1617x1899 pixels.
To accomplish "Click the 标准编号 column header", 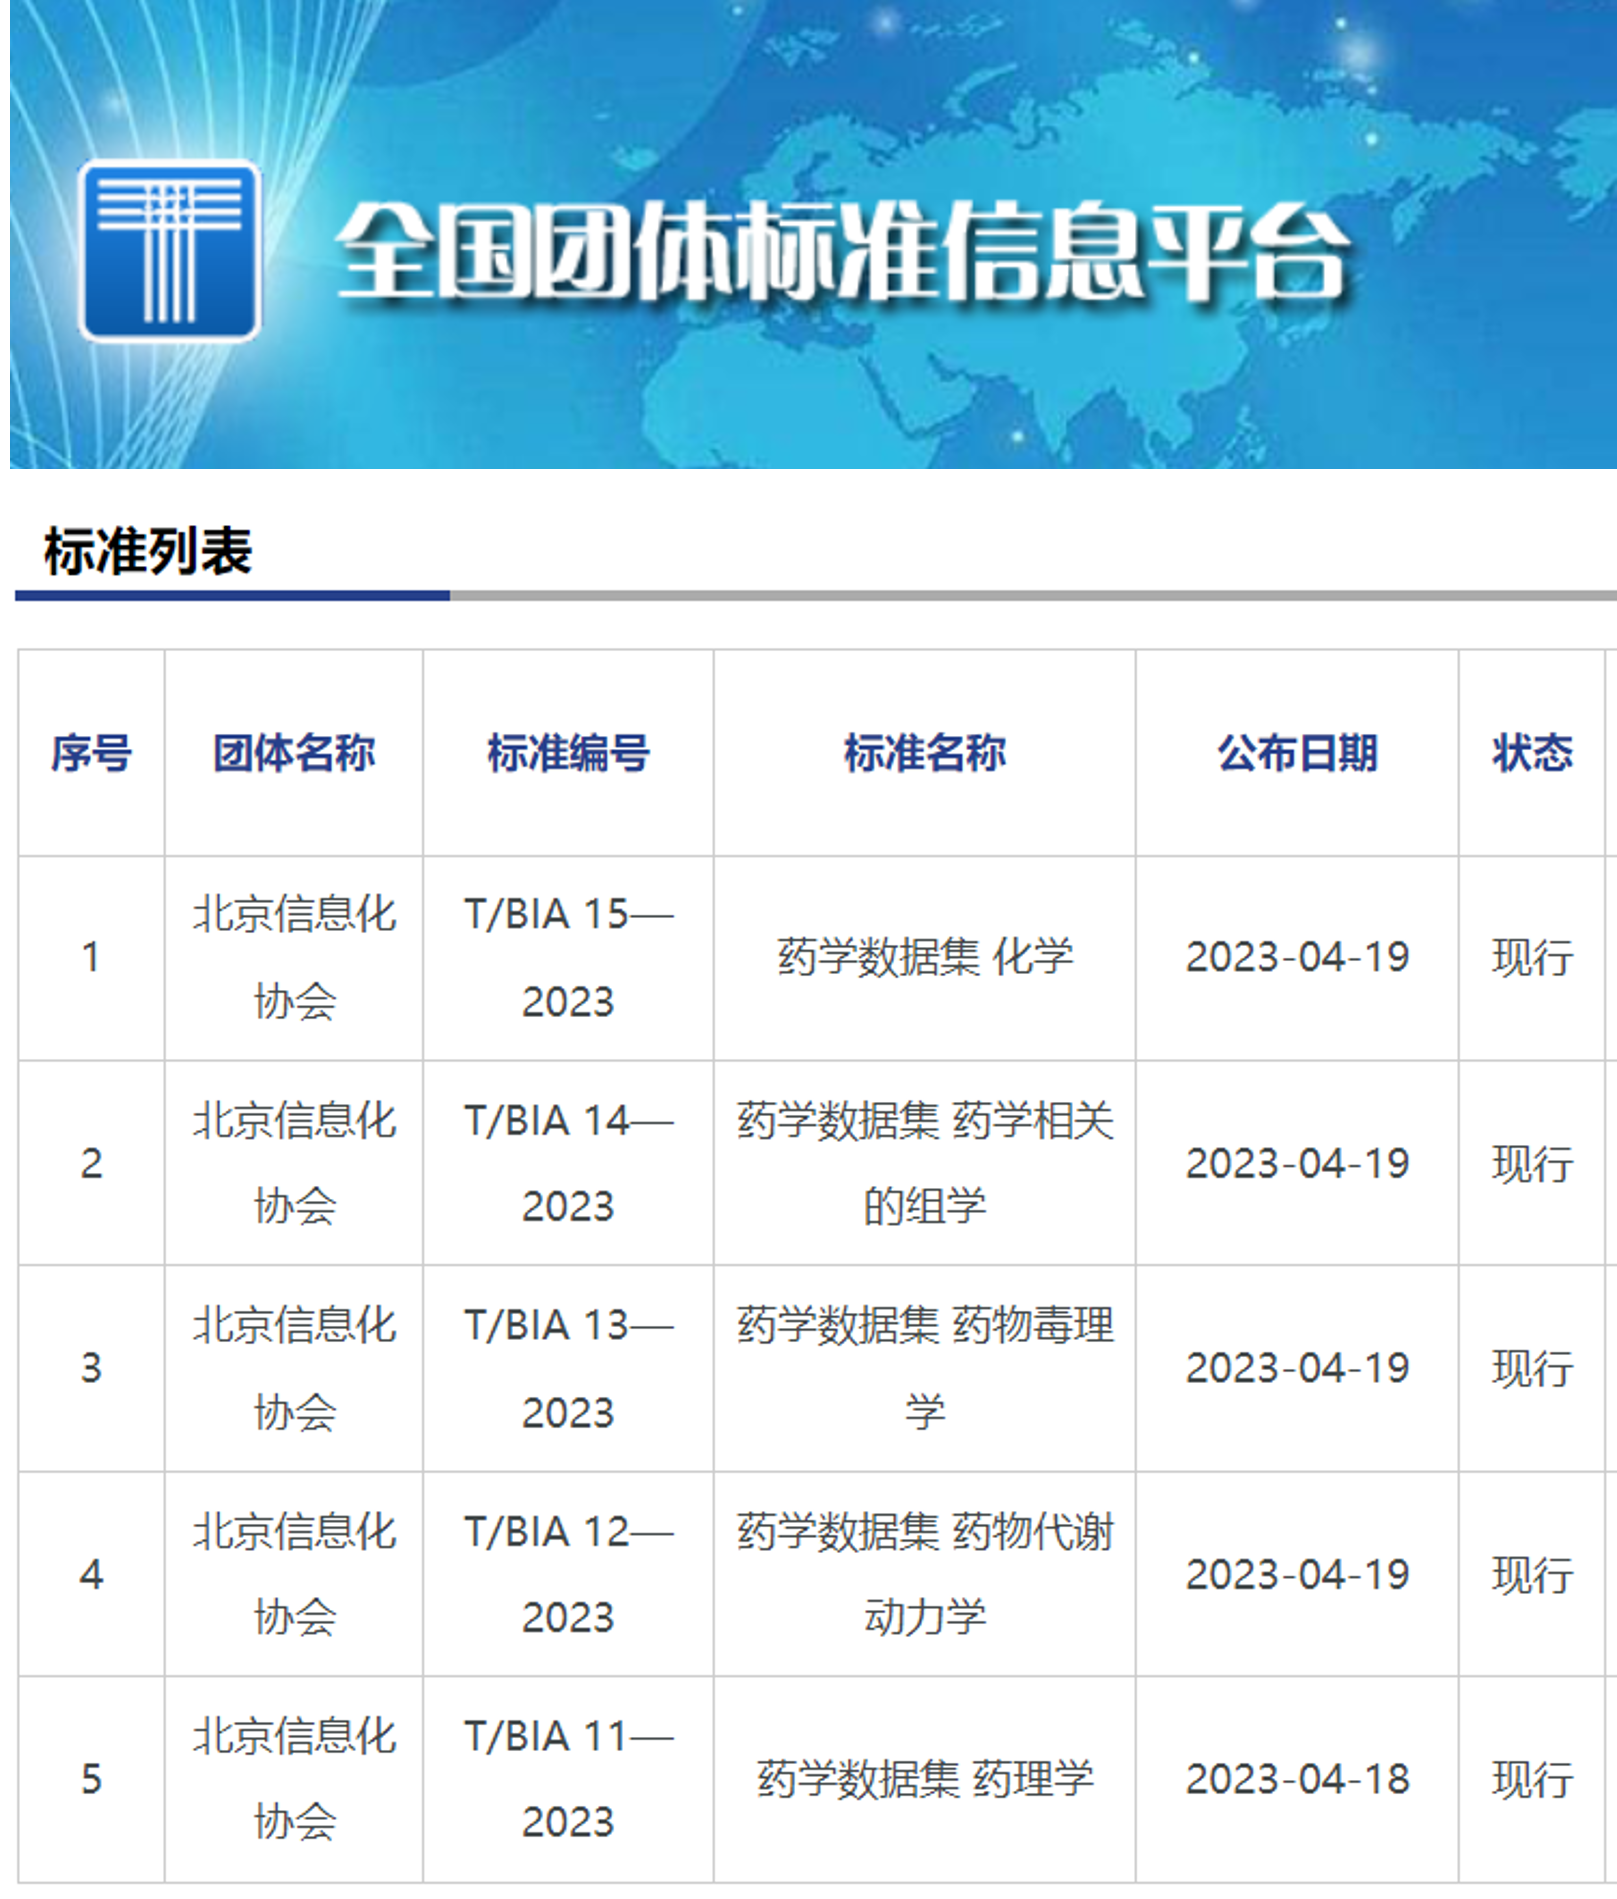I will [568, 753].
